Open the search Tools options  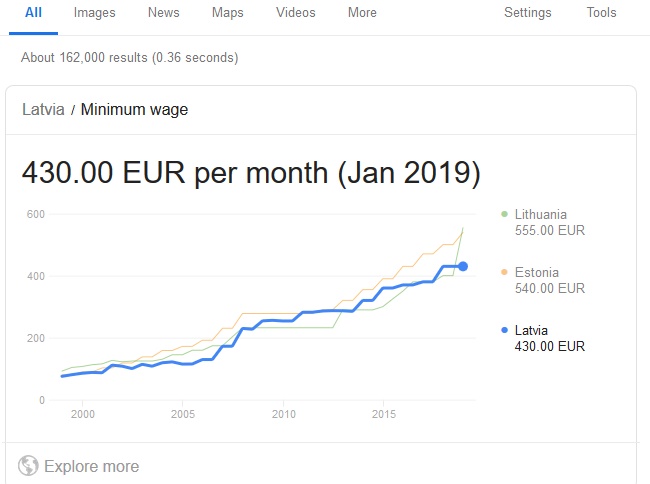(x=601, y=12)
